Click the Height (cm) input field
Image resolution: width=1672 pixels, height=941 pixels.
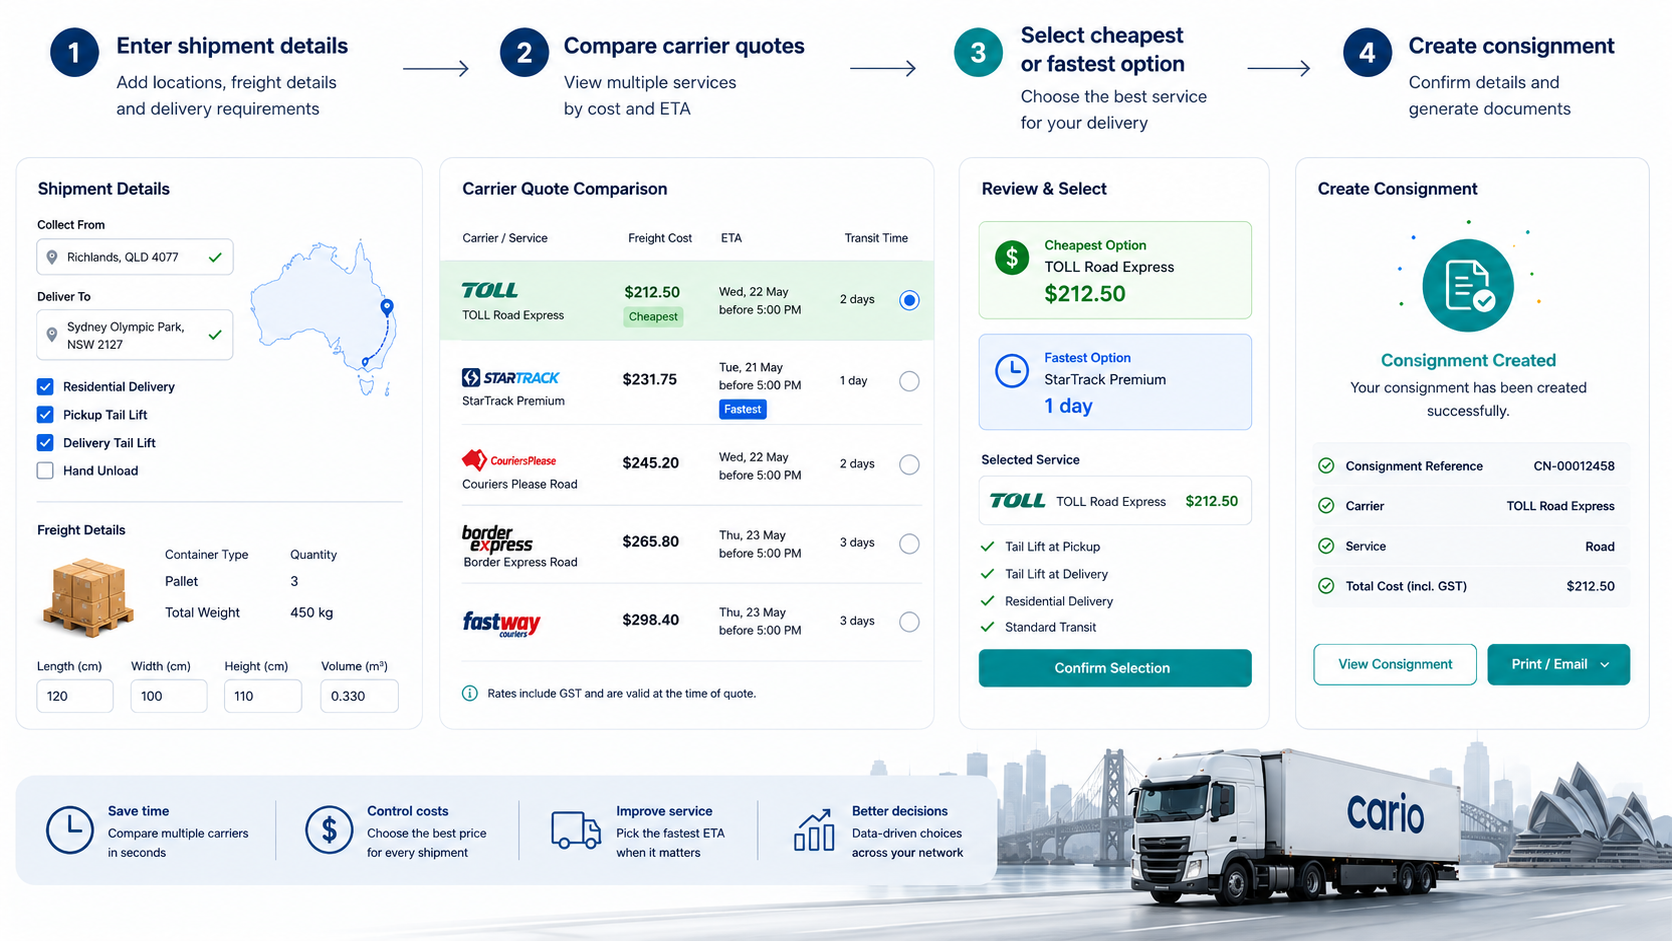tap(263, 696)
